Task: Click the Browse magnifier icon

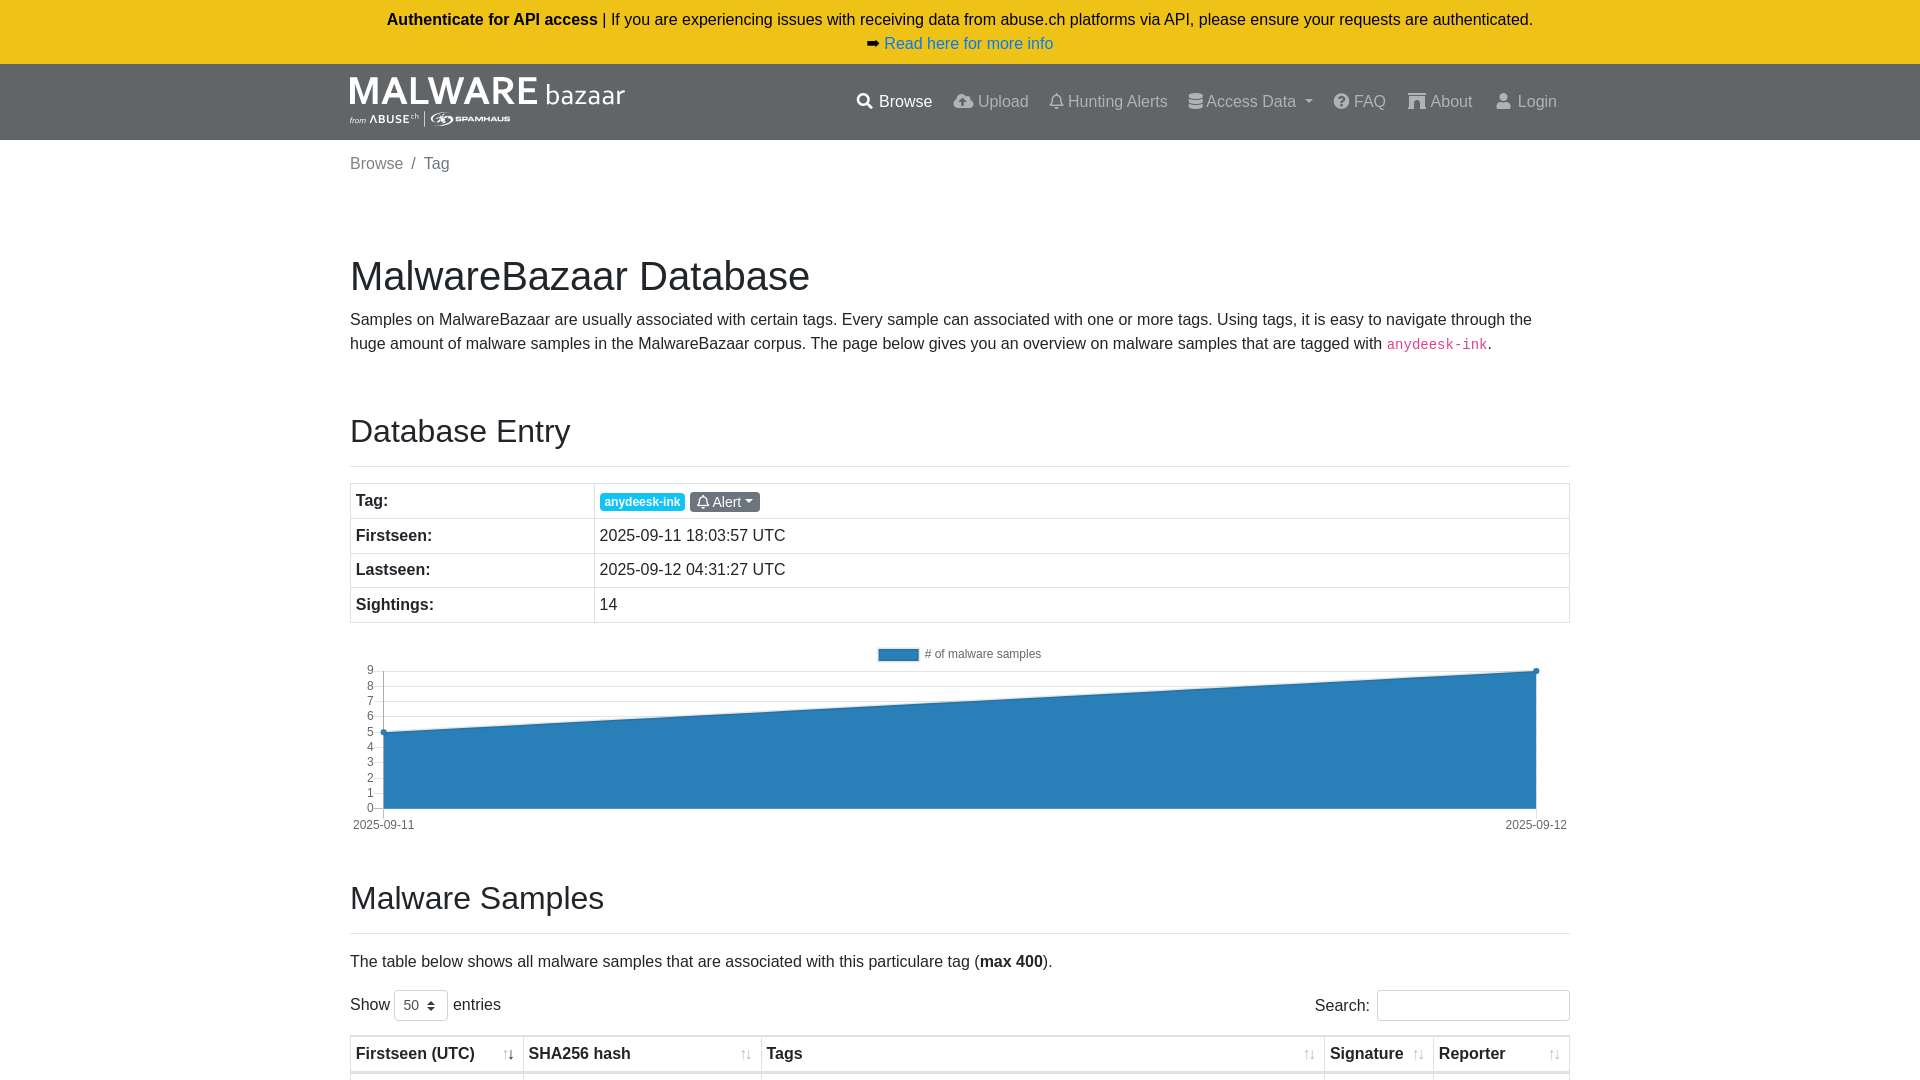Action: pos(865,102)
